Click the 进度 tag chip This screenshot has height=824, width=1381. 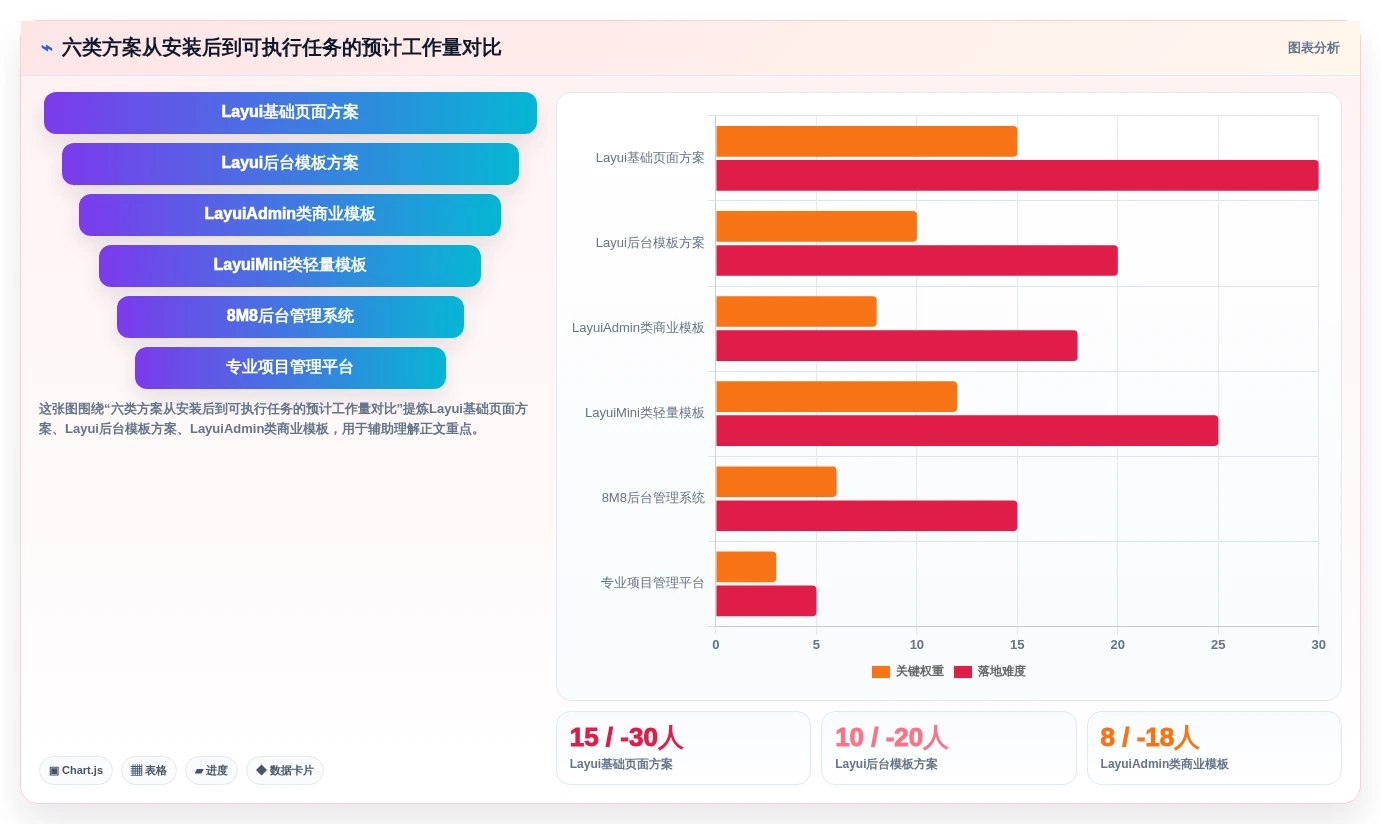coord(211,770)
